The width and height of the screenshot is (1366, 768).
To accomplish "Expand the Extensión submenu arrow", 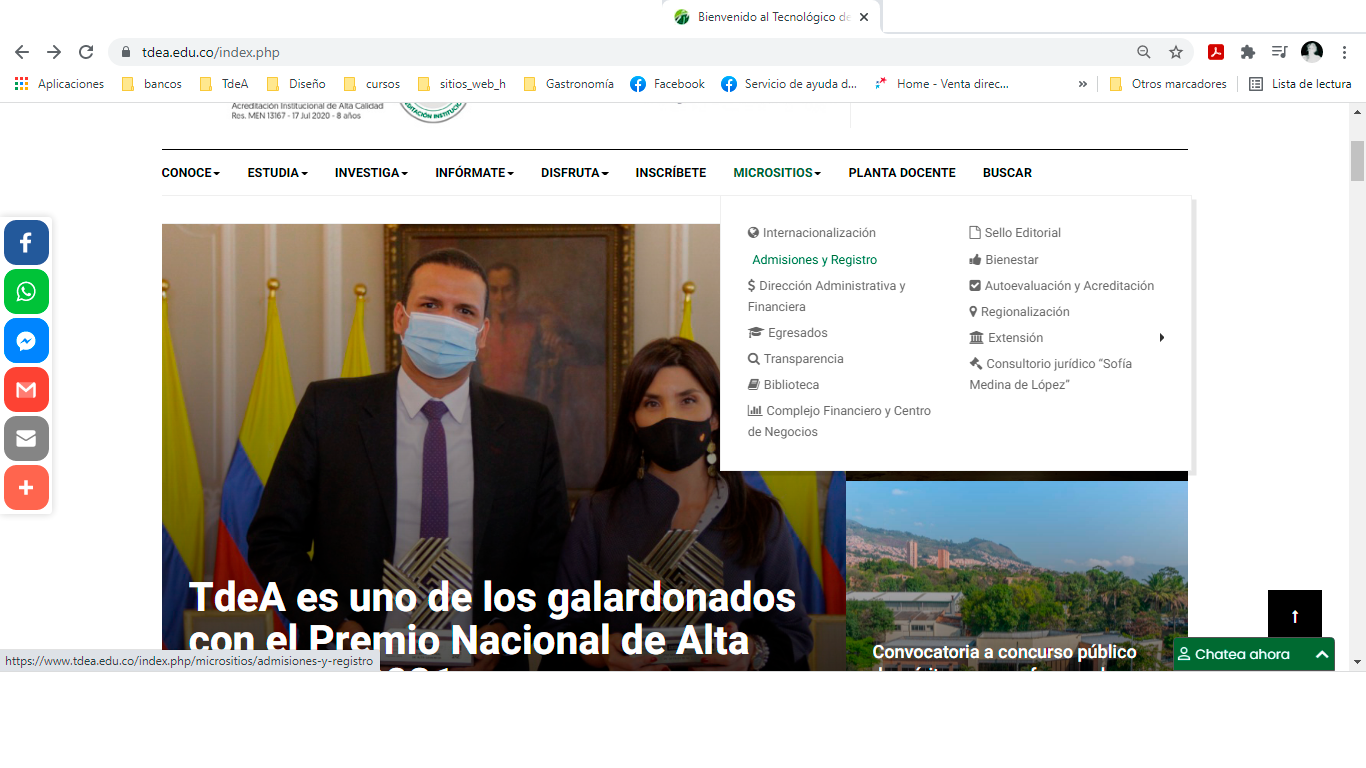I will 1162,338.
